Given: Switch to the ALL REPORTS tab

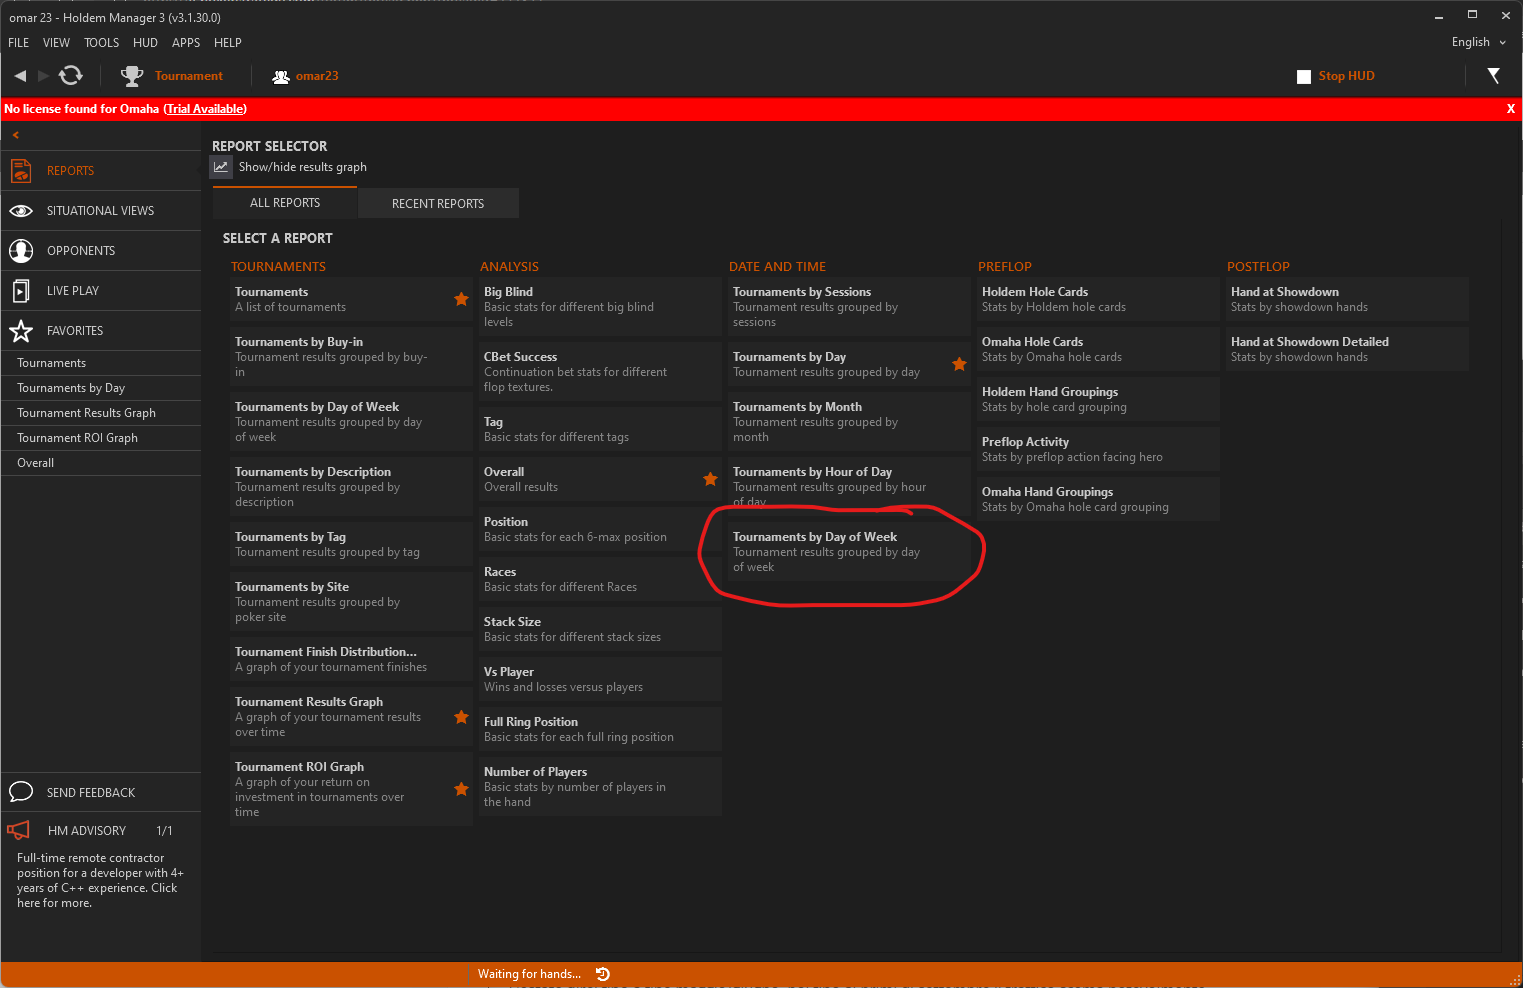Looking at the screenshot, I should [x=285, y=203].
